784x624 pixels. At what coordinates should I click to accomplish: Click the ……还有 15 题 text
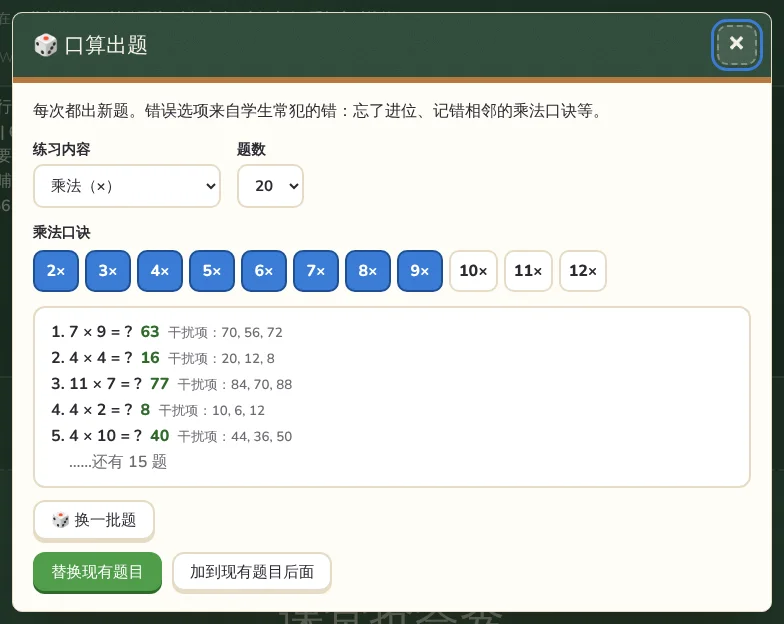(x=118, y=462)
